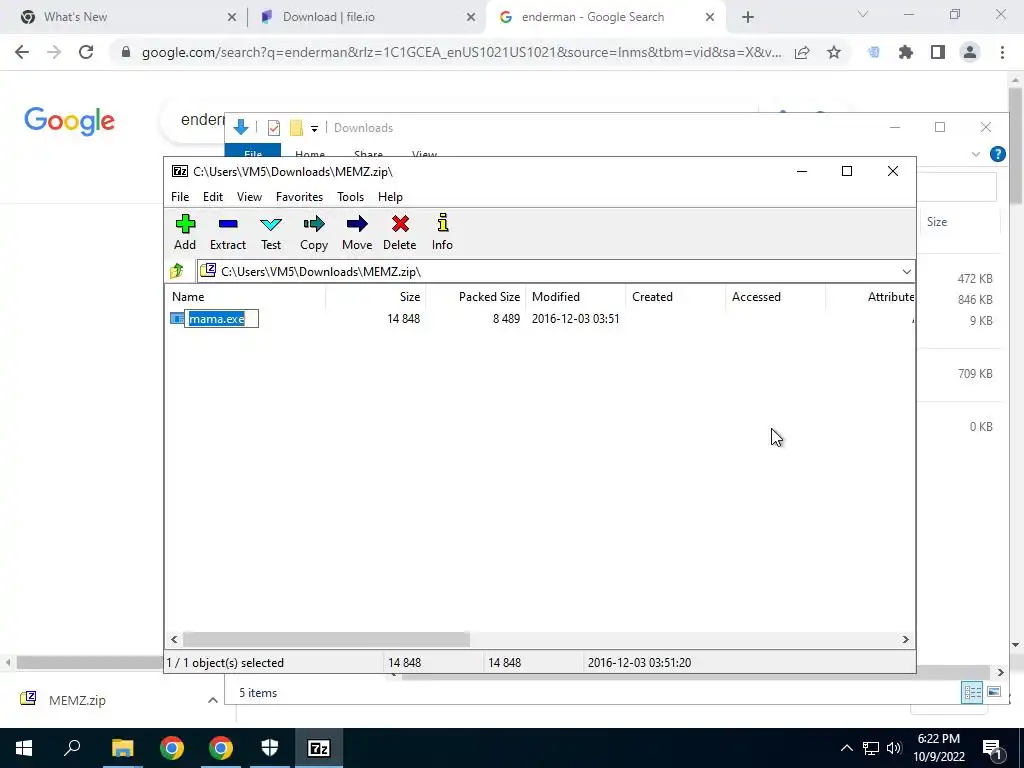This screenshot has height=768, width=1024.
Task: Switch Explorer to details view icon
Action: pos(972,692)
